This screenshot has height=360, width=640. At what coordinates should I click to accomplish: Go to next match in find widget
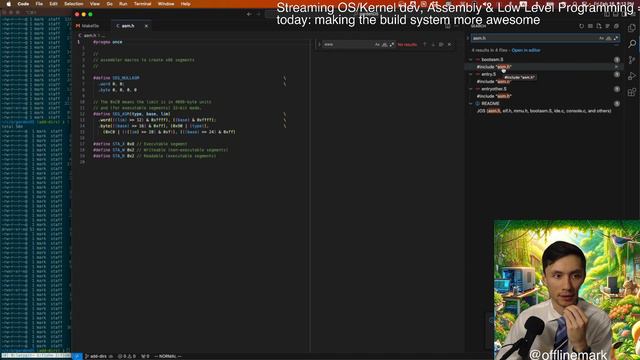tap(433, 44)
